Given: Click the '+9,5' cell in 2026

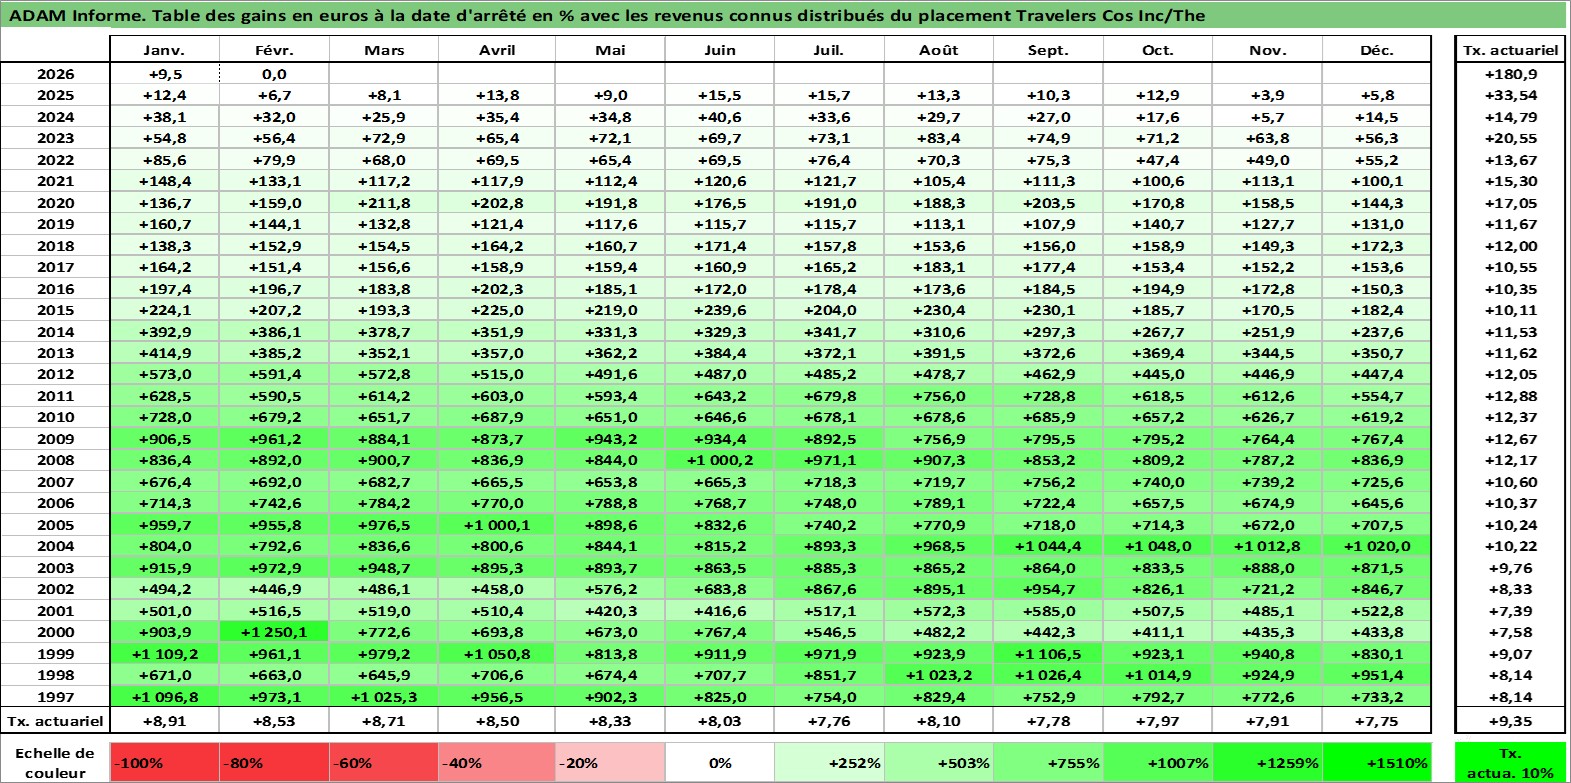Looking at the screenshot, I should 164,74.
